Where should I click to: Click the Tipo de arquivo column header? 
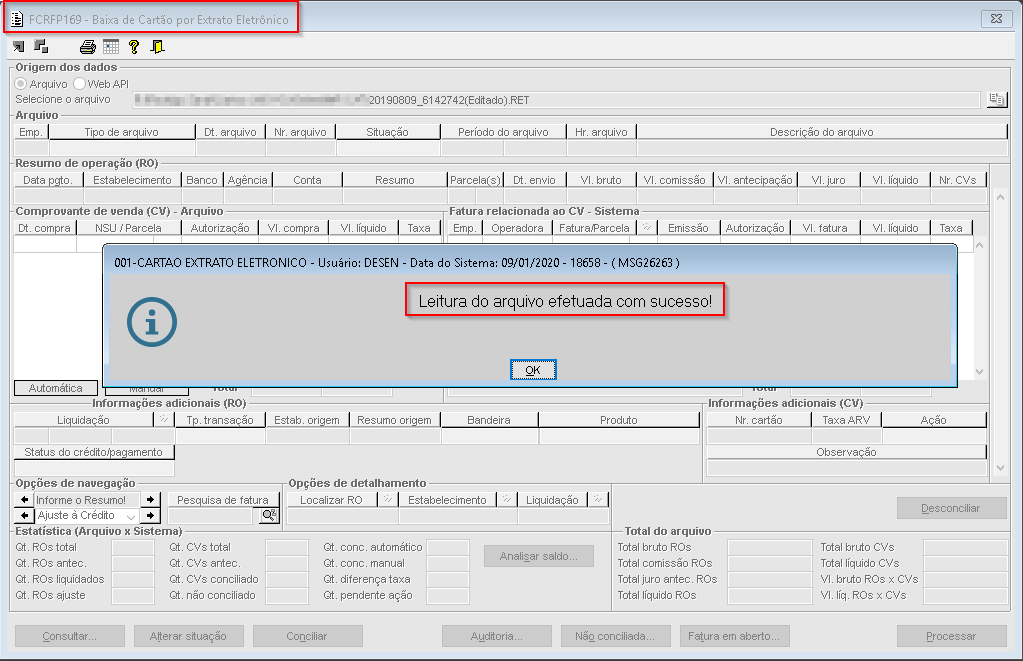122,132
